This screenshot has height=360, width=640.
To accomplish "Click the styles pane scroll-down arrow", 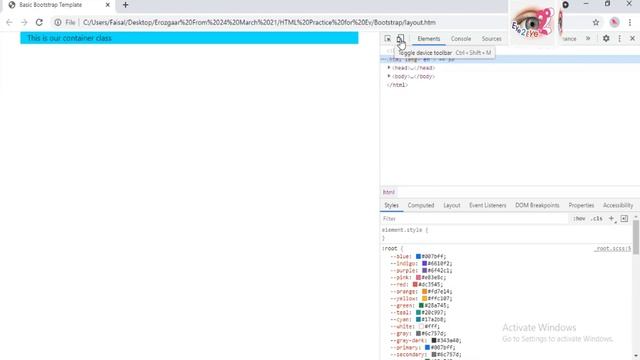I will (636, 356).
